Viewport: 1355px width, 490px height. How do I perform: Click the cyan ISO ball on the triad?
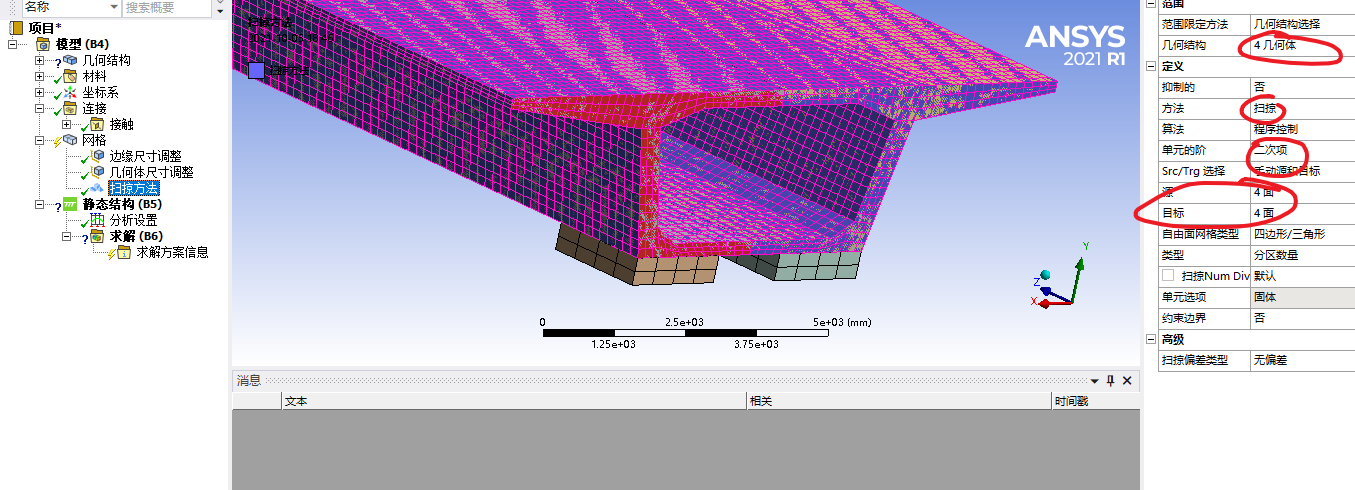1045,275
